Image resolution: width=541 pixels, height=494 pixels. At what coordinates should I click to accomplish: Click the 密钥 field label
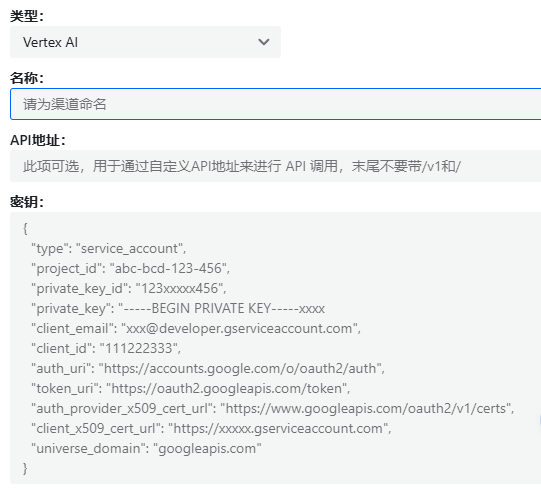tap(27, 202)
